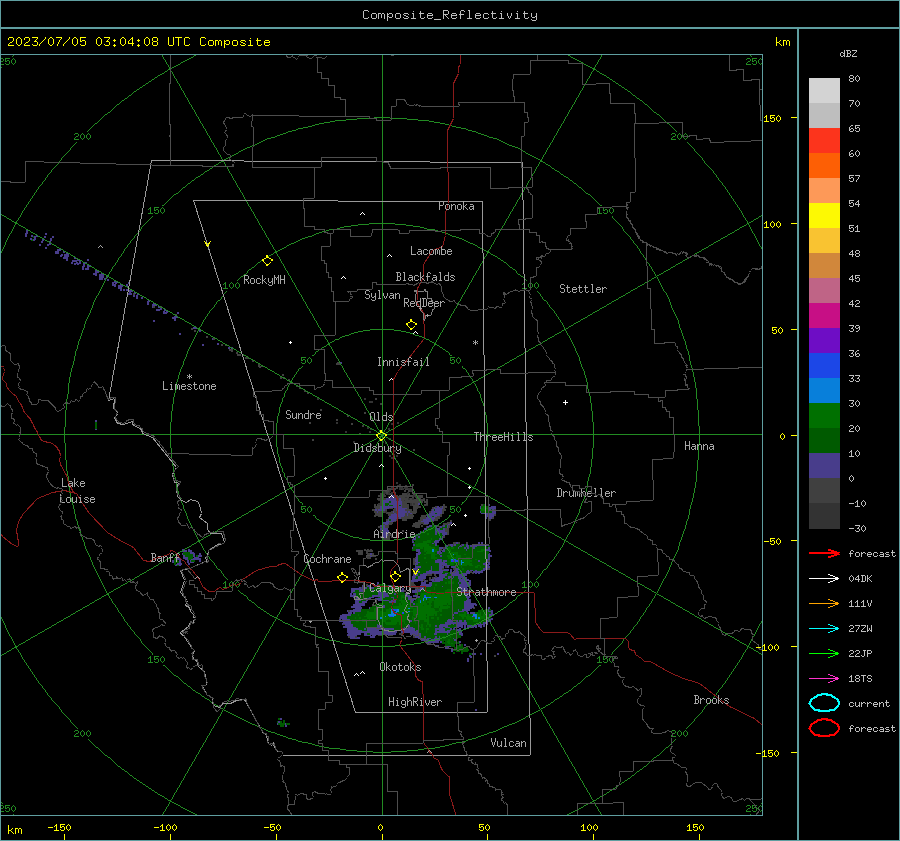
Task: Click the HighRiver city label
Action: (x=415, y=702)
